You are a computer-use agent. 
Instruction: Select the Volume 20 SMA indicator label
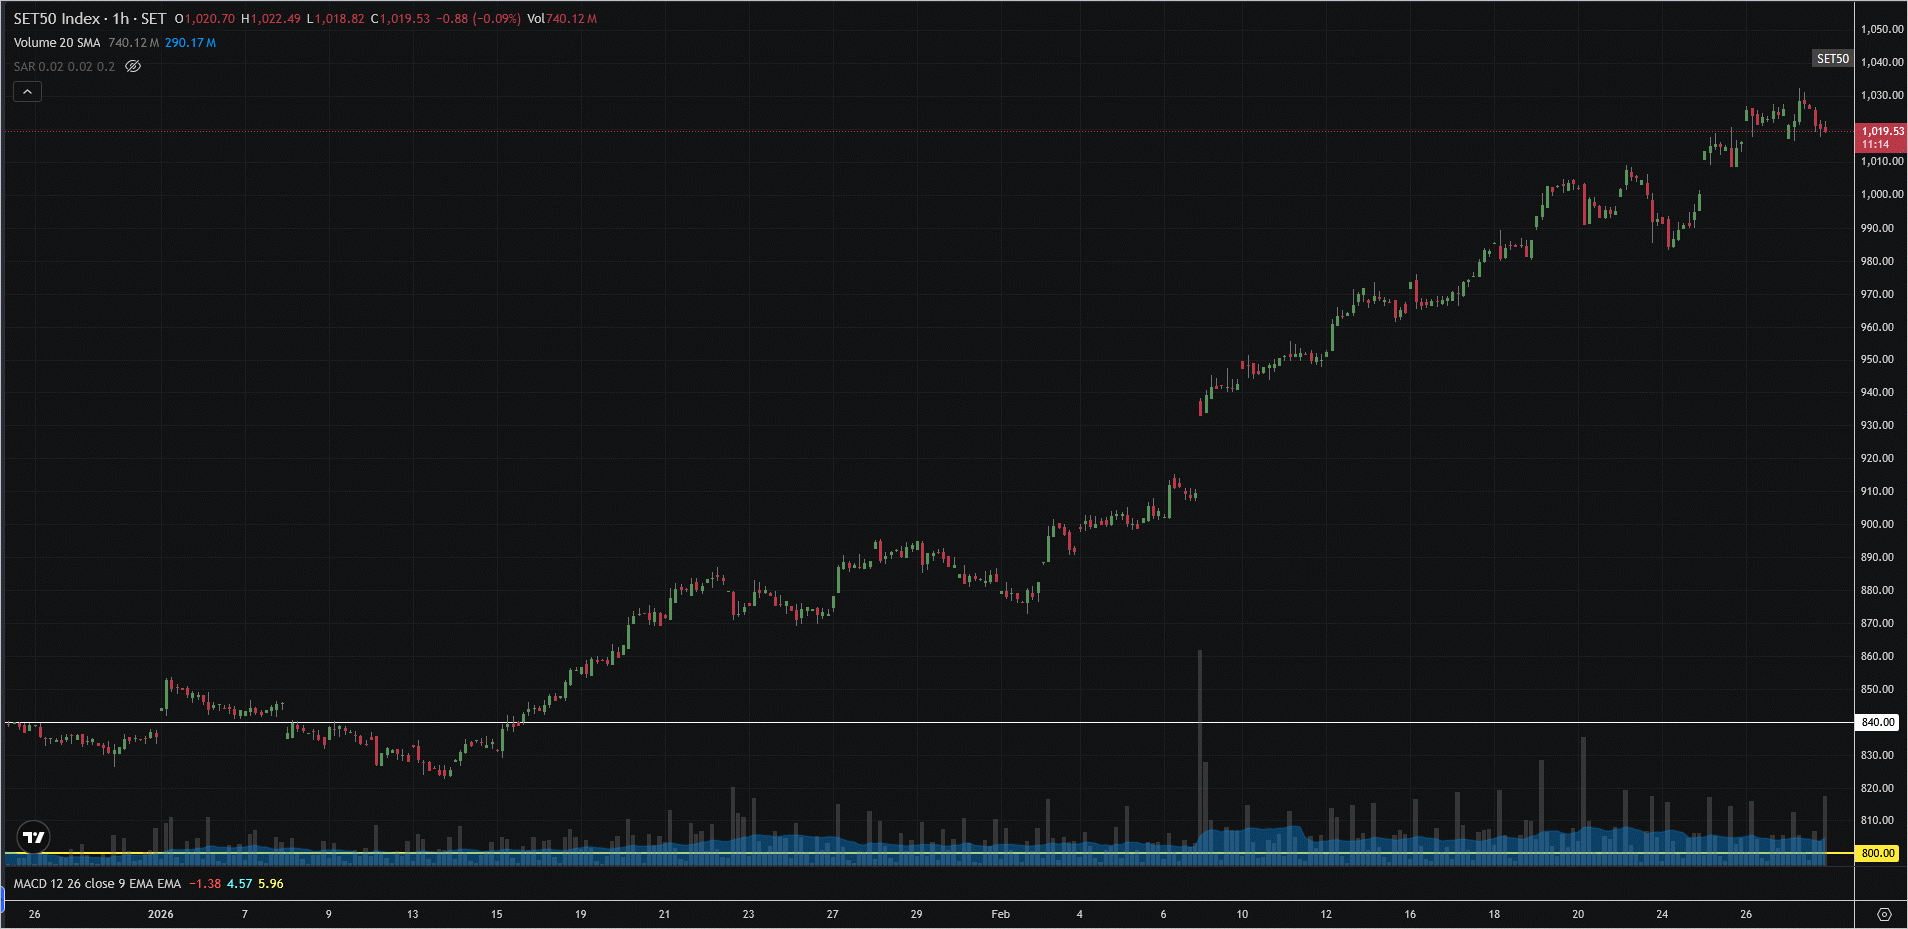click(x=57, y=43)
